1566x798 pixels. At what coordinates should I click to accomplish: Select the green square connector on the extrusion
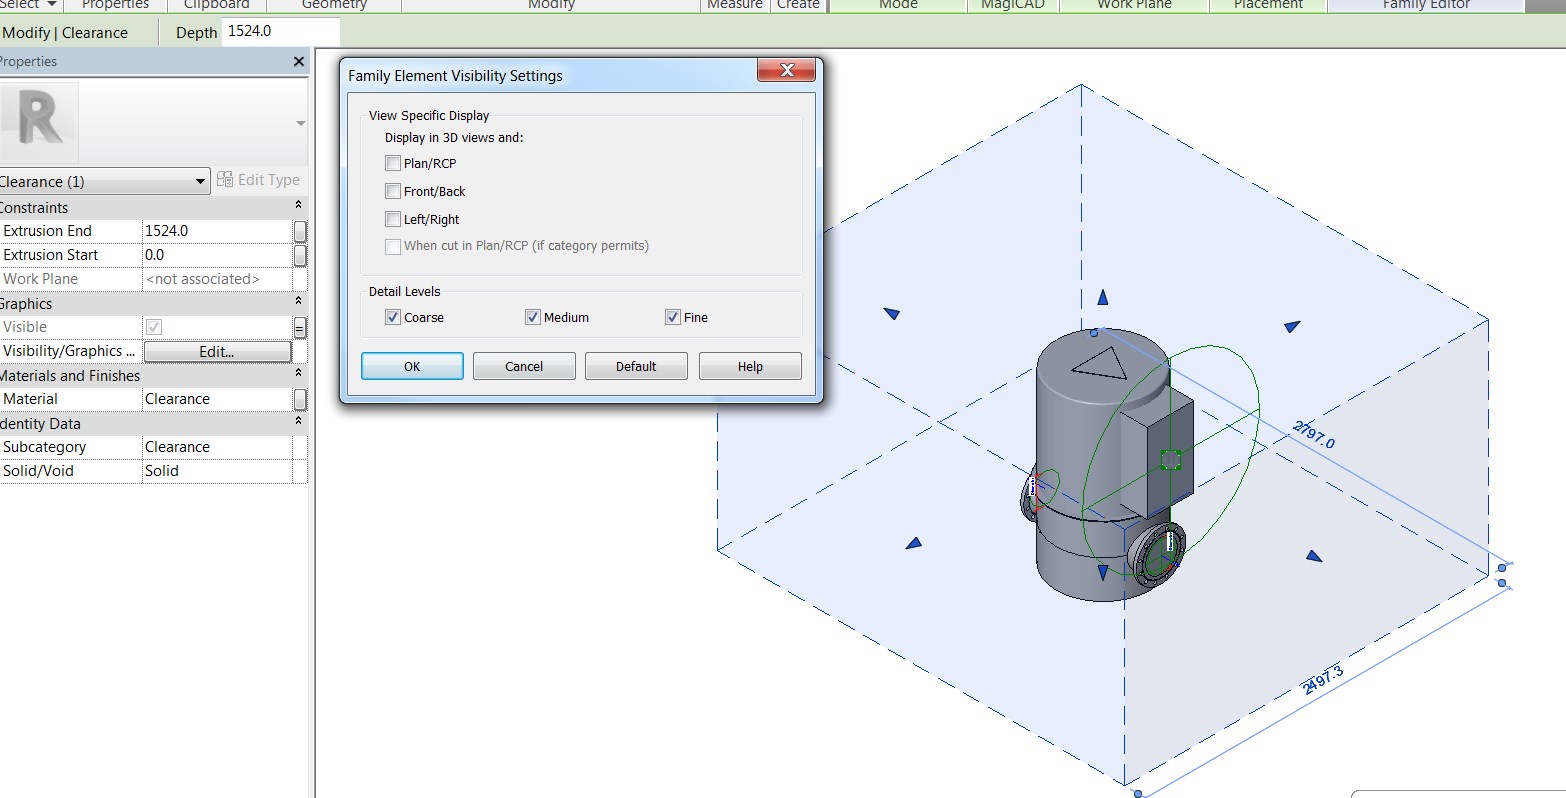[x=1171, y=459]
